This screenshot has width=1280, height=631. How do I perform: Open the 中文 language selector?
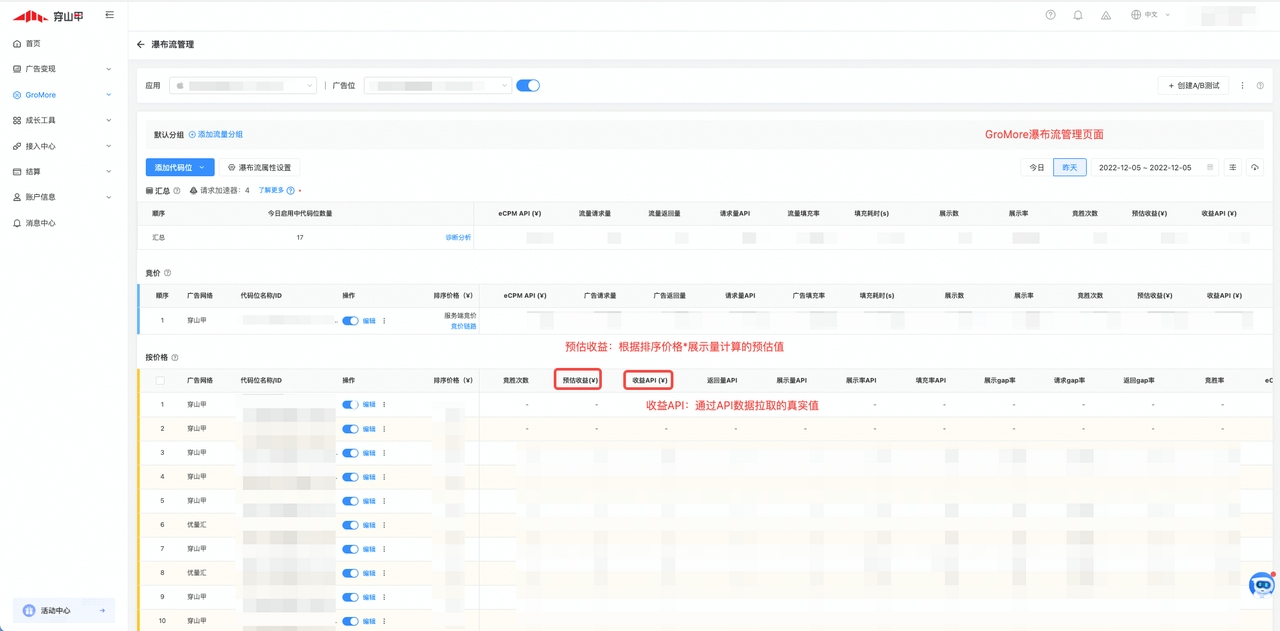(x=1150, y=15)
